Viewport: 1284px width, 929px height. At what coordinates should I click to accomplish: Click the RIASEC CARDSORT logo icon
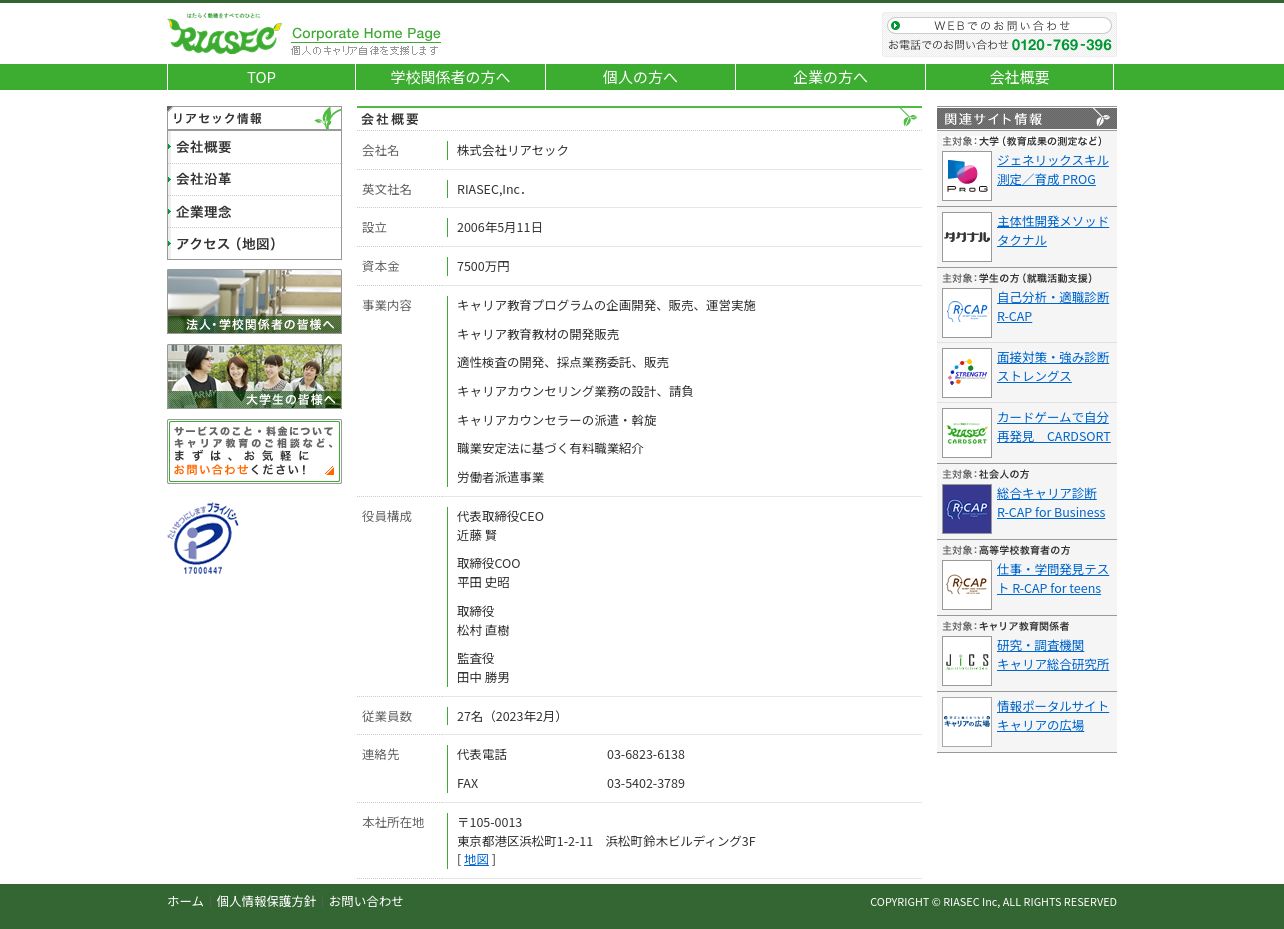(967, 433)
